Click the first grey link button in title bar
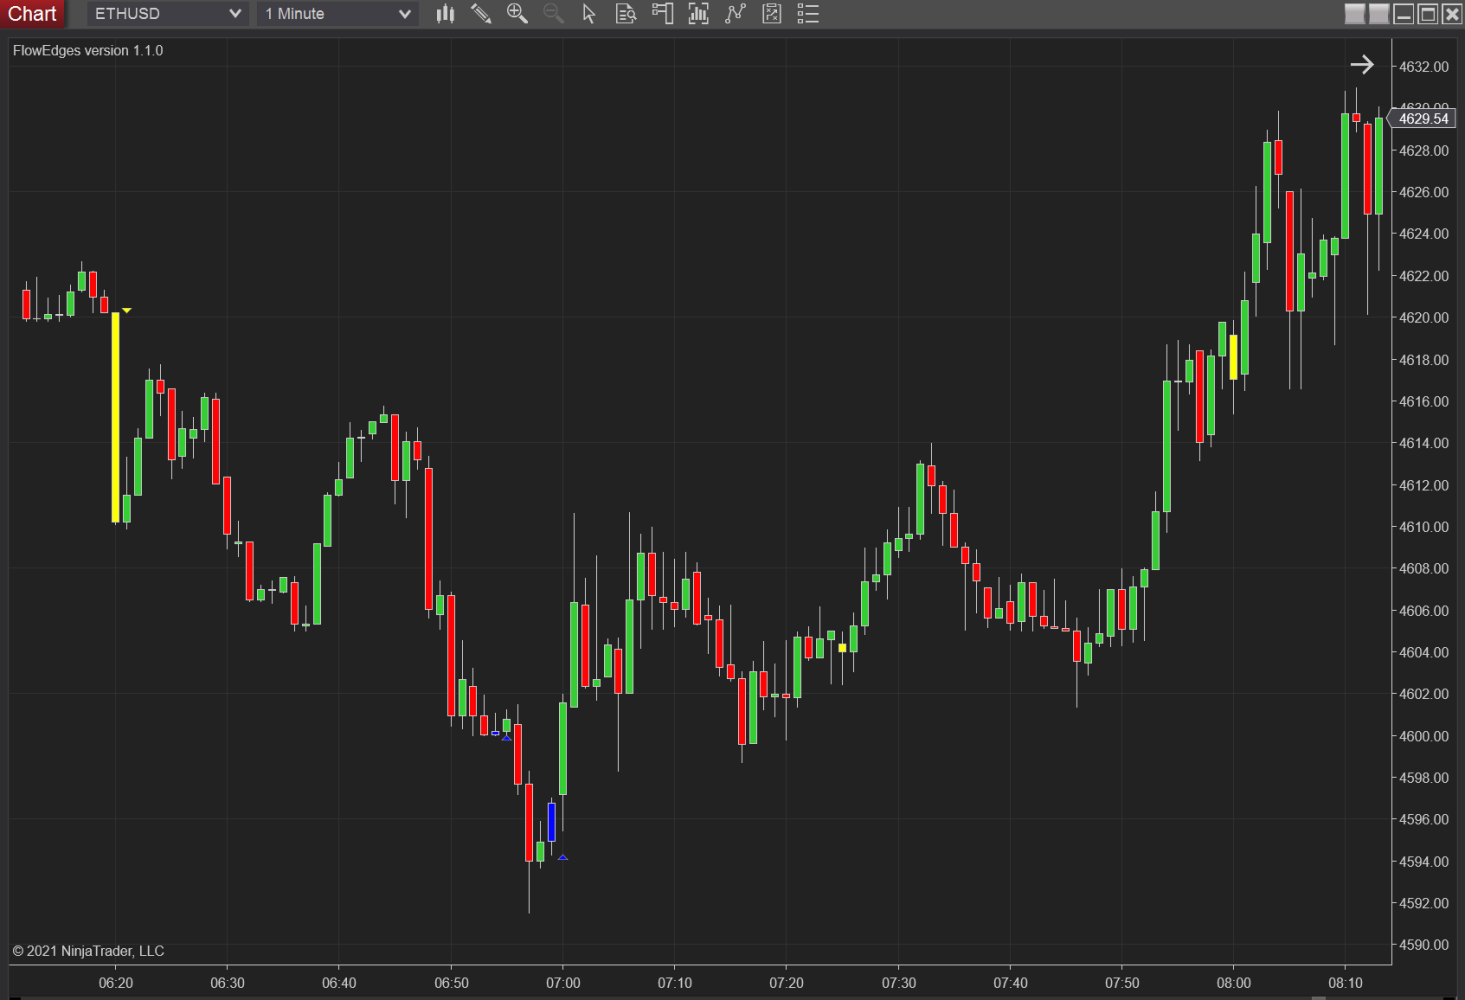The height and width of the screenshot is (1000, 1465). pos(1355,13)
